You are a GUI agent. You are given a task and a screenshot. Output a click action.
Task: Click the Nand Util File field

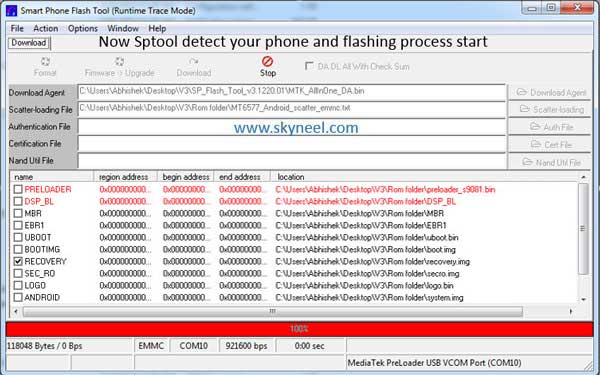tap(292, 161)
